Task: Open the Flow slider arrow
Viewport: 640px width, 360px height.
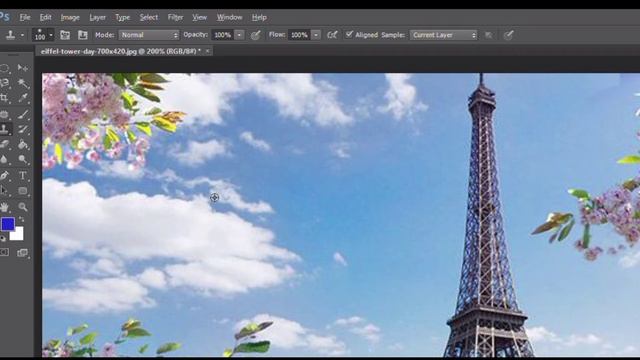Action: click(316, 35)
